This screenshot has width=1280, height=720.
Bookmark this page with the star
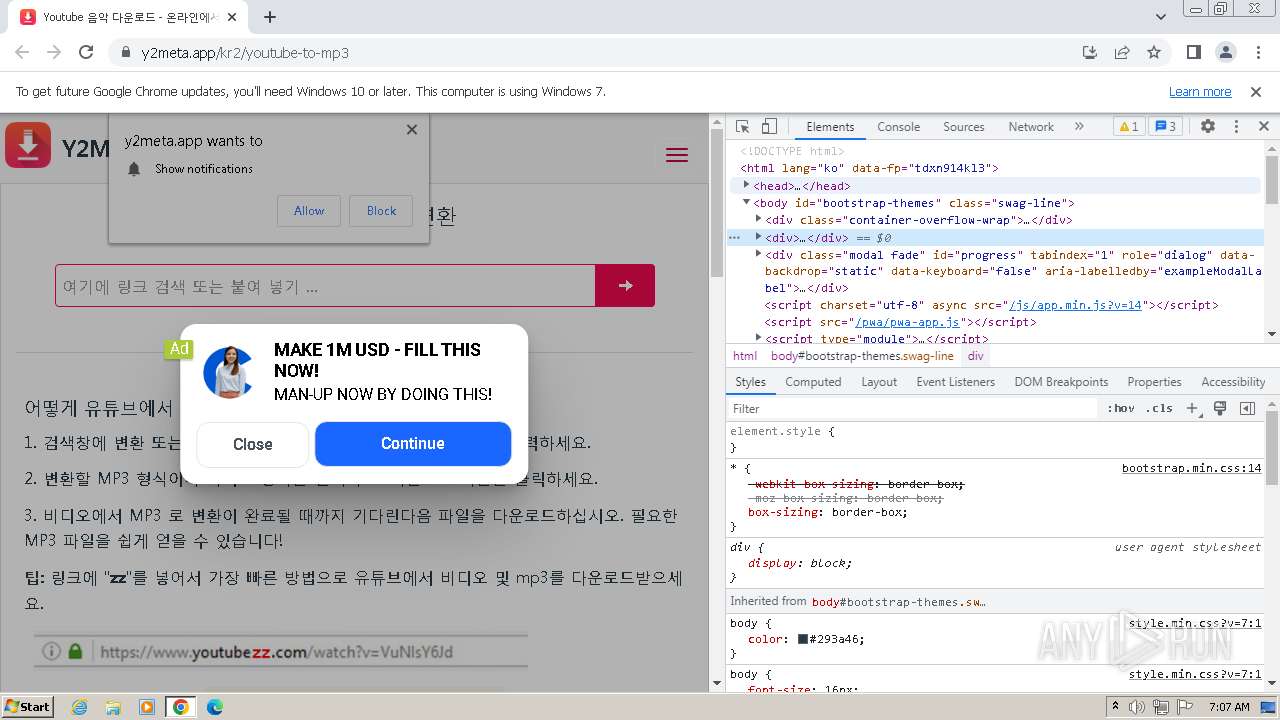[x=1154, y=52]
